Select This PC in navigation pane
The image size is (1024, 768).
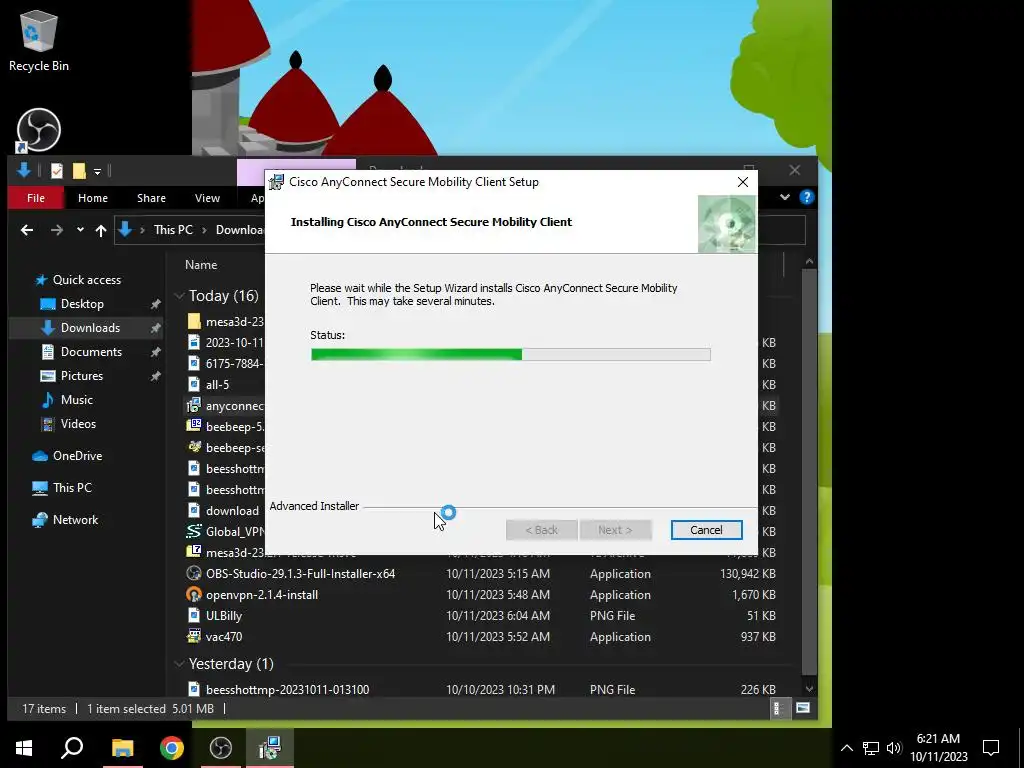[72, 488]
